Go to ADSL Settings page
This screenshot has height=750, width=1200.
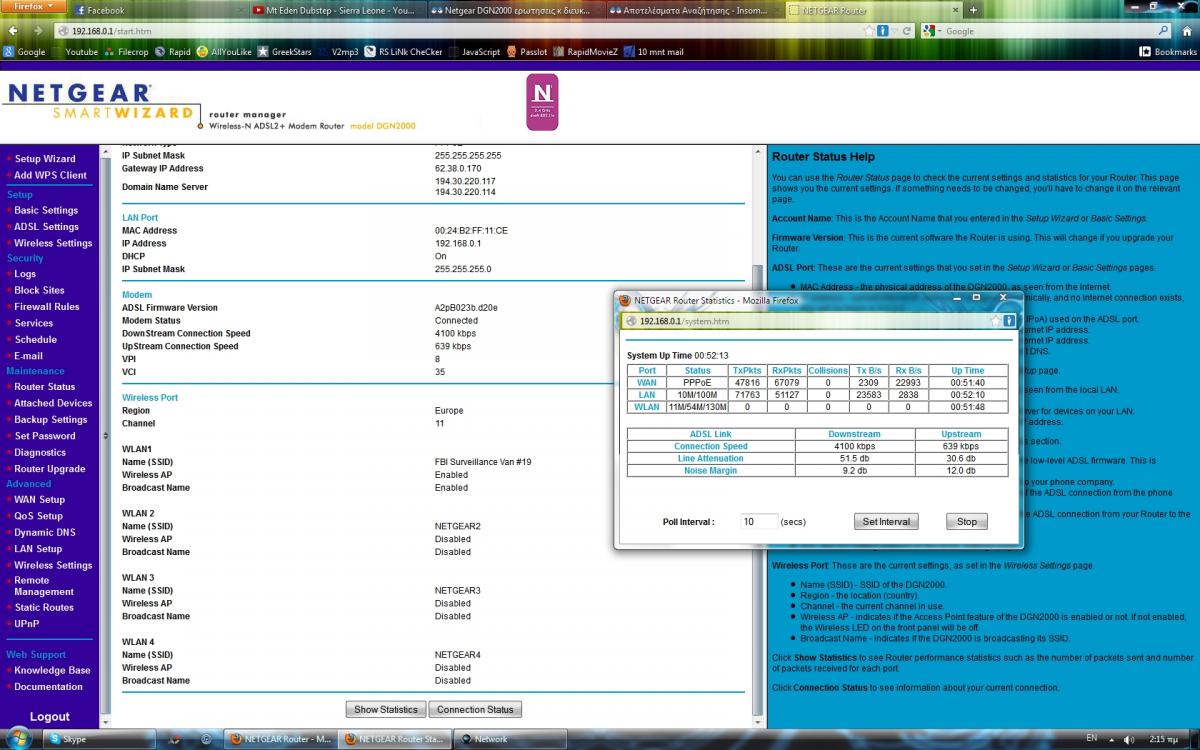pos(46,227)
